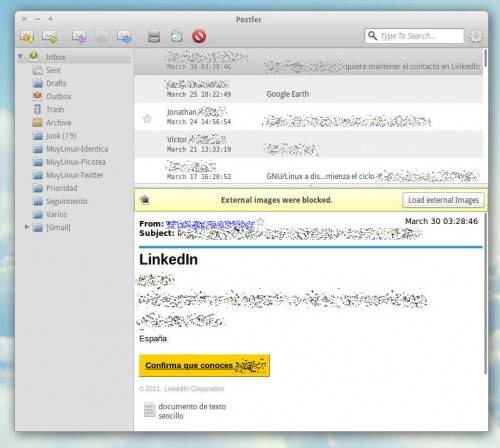This screenshot has width=500, height=448.
Task: Click the reply toolbar icon with purple arrow
Action: [x=79, y=36]
